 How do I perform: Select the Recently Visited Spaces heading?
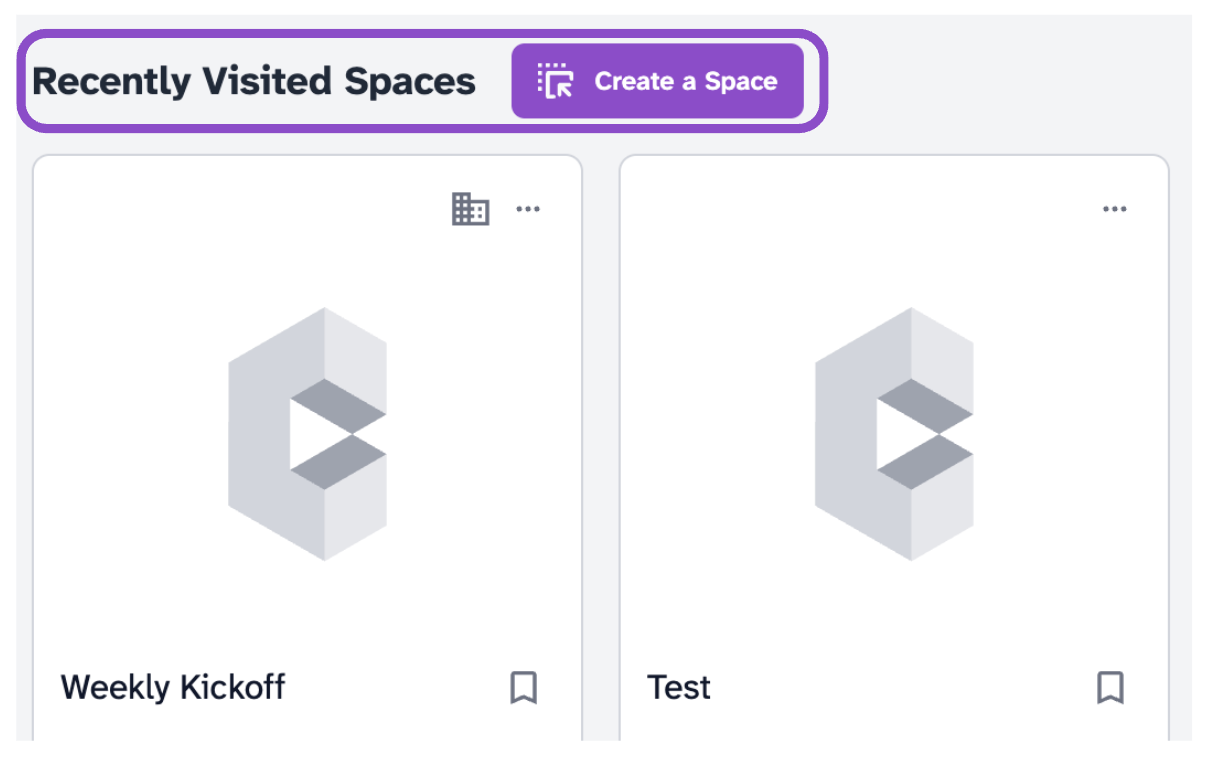254,81
